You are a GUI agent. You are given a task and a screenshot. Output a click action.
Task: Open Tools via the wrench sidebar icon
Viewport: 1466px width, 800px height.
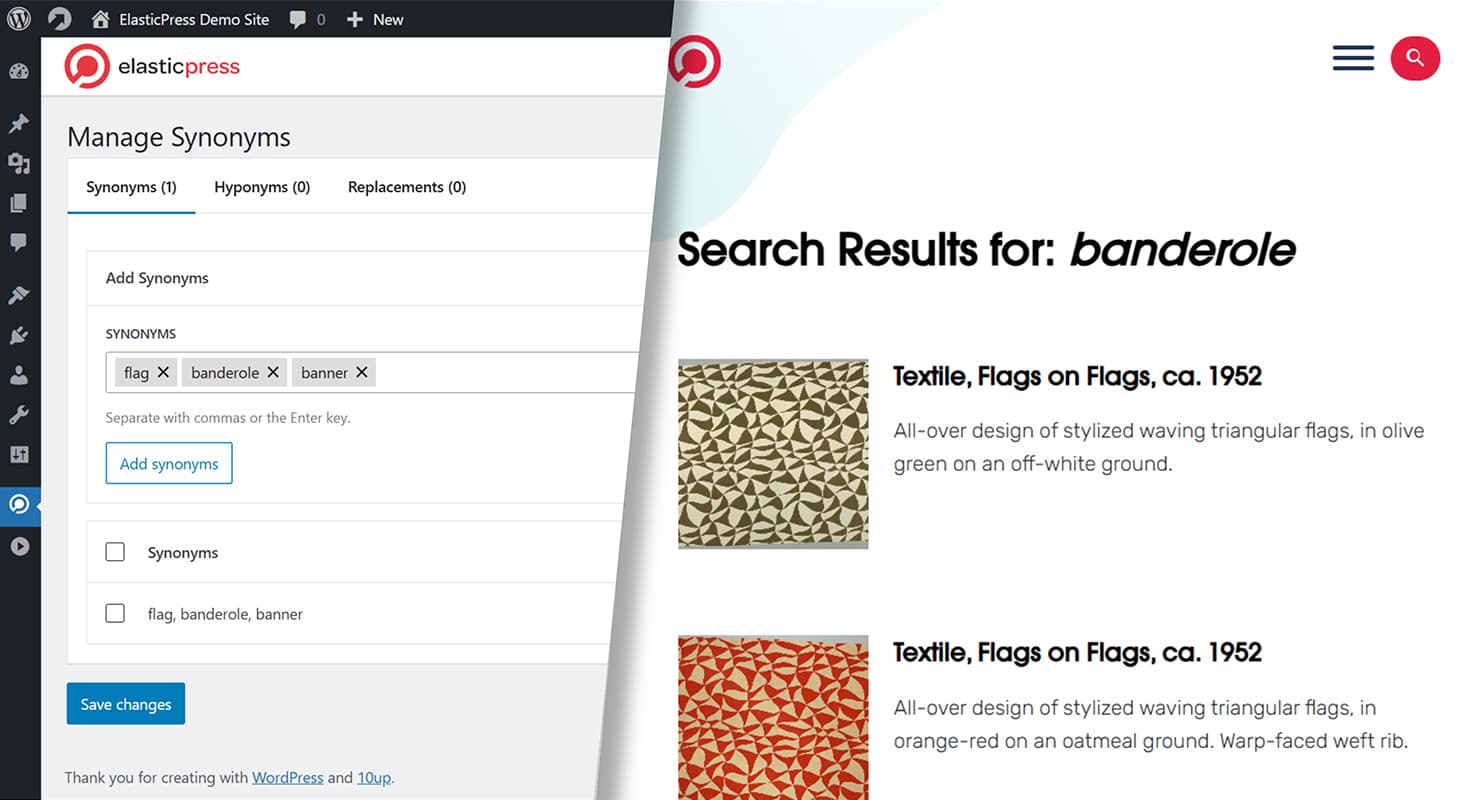click(x=19, y=415)
